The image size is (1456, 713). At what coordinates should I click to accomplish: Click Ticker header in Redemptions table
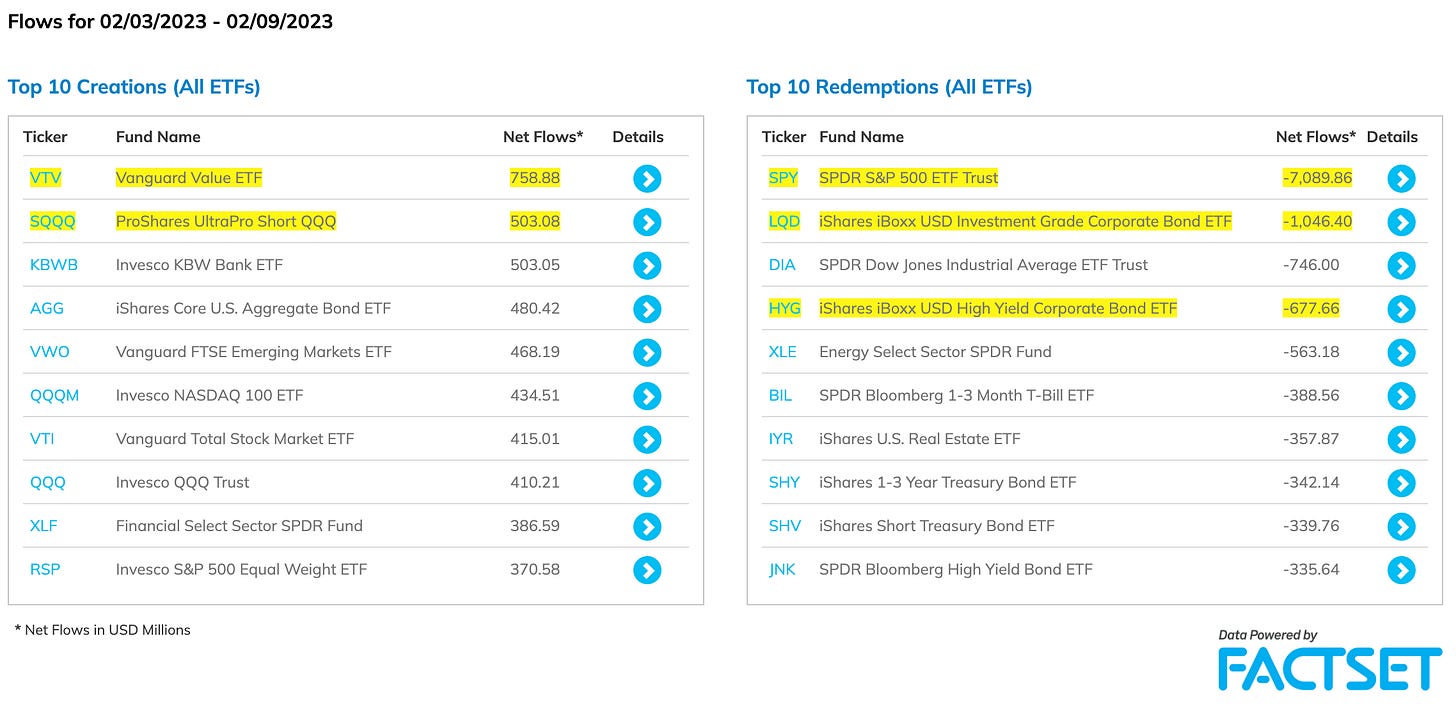click(x=784, y=137)
